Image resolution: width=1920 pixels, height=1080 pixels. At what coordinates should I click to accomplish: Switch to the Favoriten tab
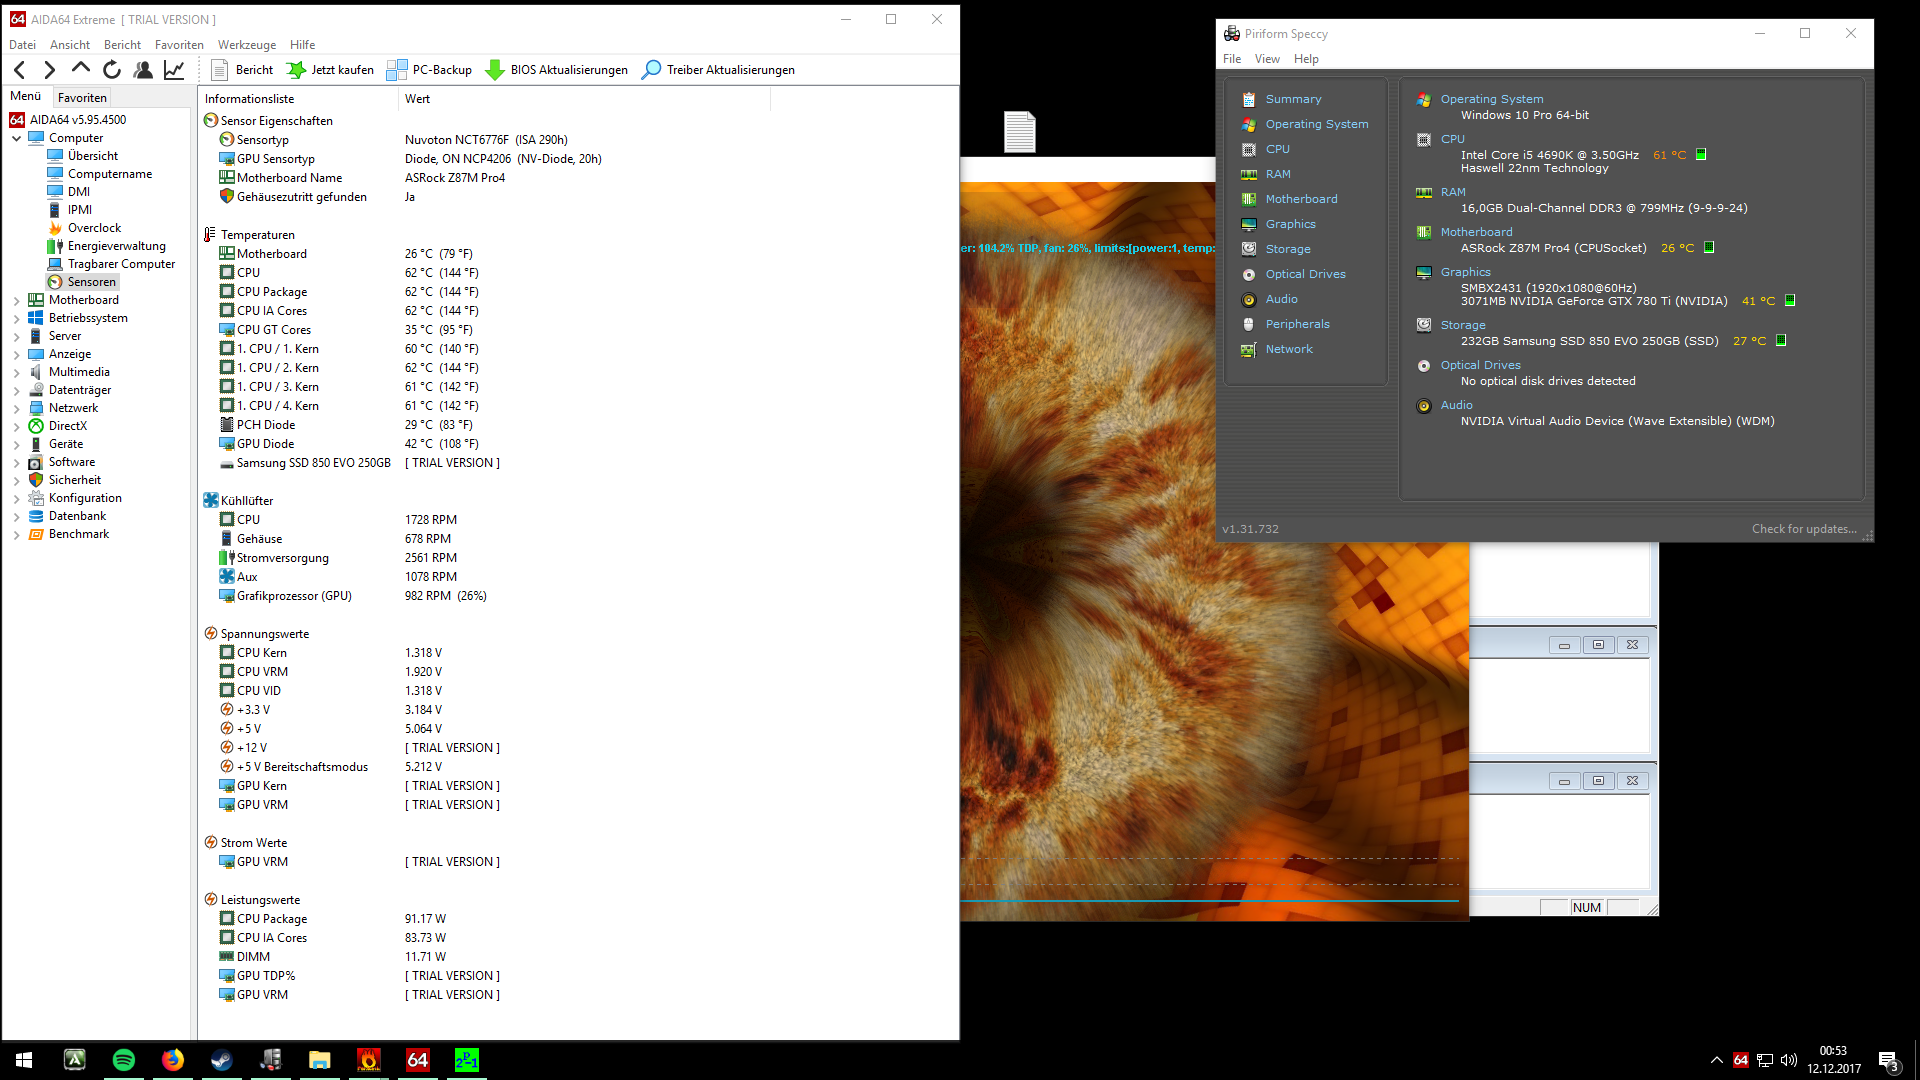82,98
